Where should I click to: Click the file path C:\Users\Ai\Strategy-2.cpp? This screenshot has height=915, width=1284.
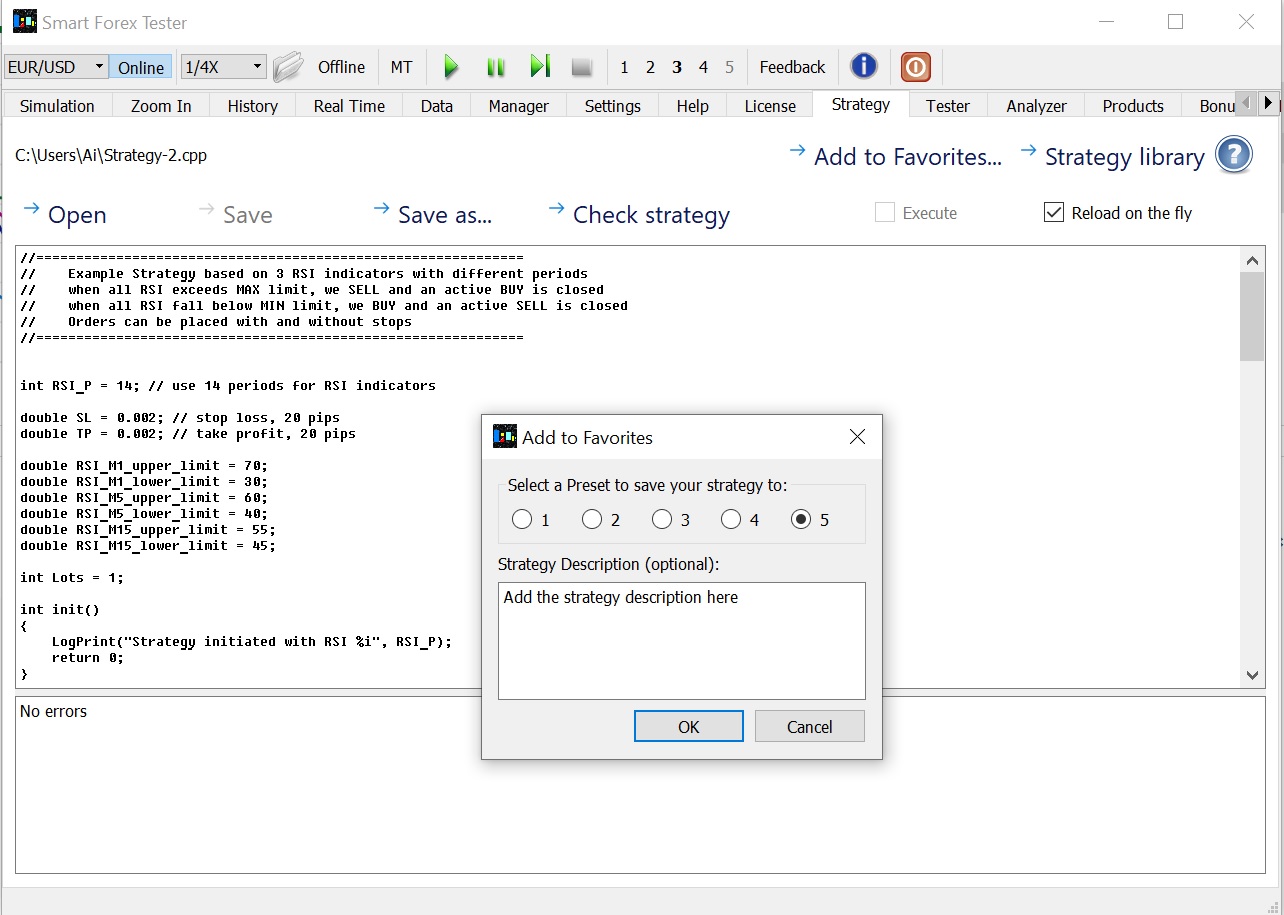(x=111, y=155)
